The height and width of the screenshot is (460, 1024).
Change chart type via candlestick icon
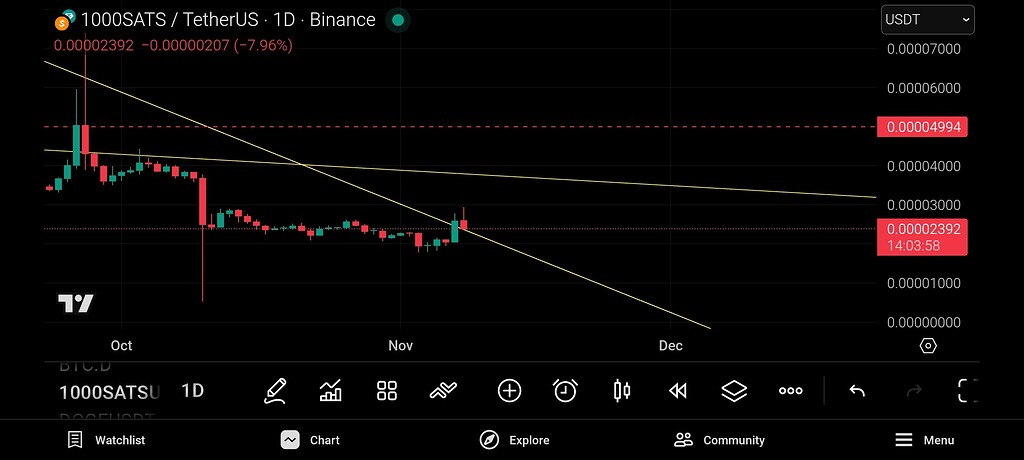(x=621, y=390)
